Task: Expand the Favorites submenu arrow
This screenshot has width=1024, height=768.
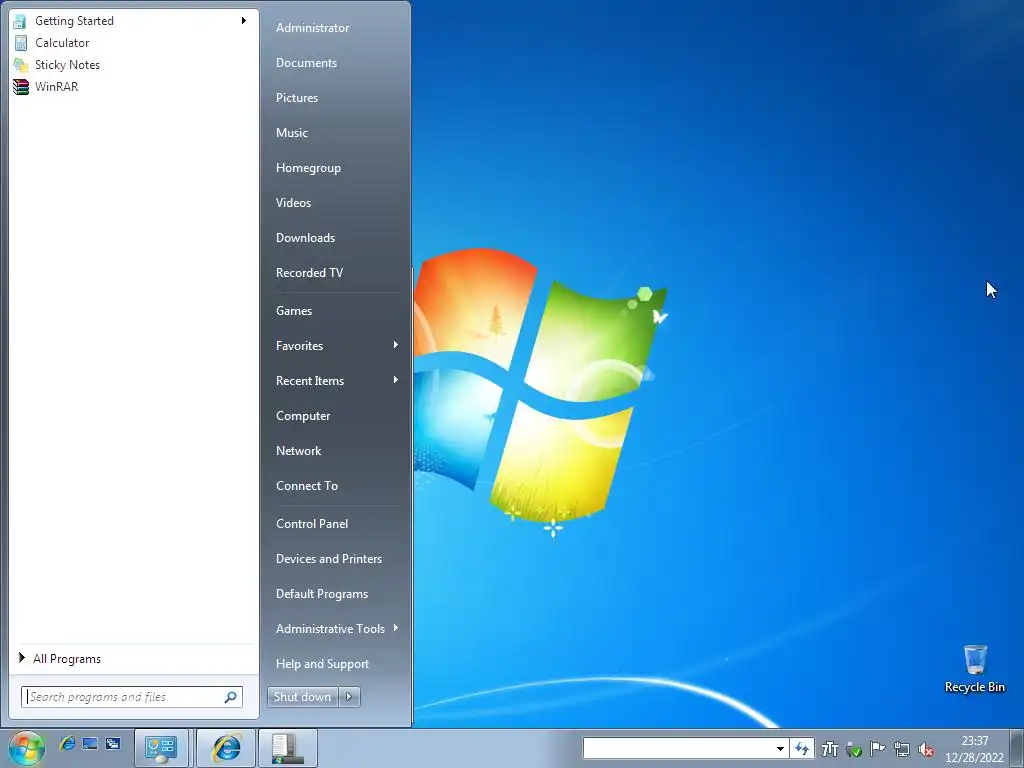Action: click(396, 345)
